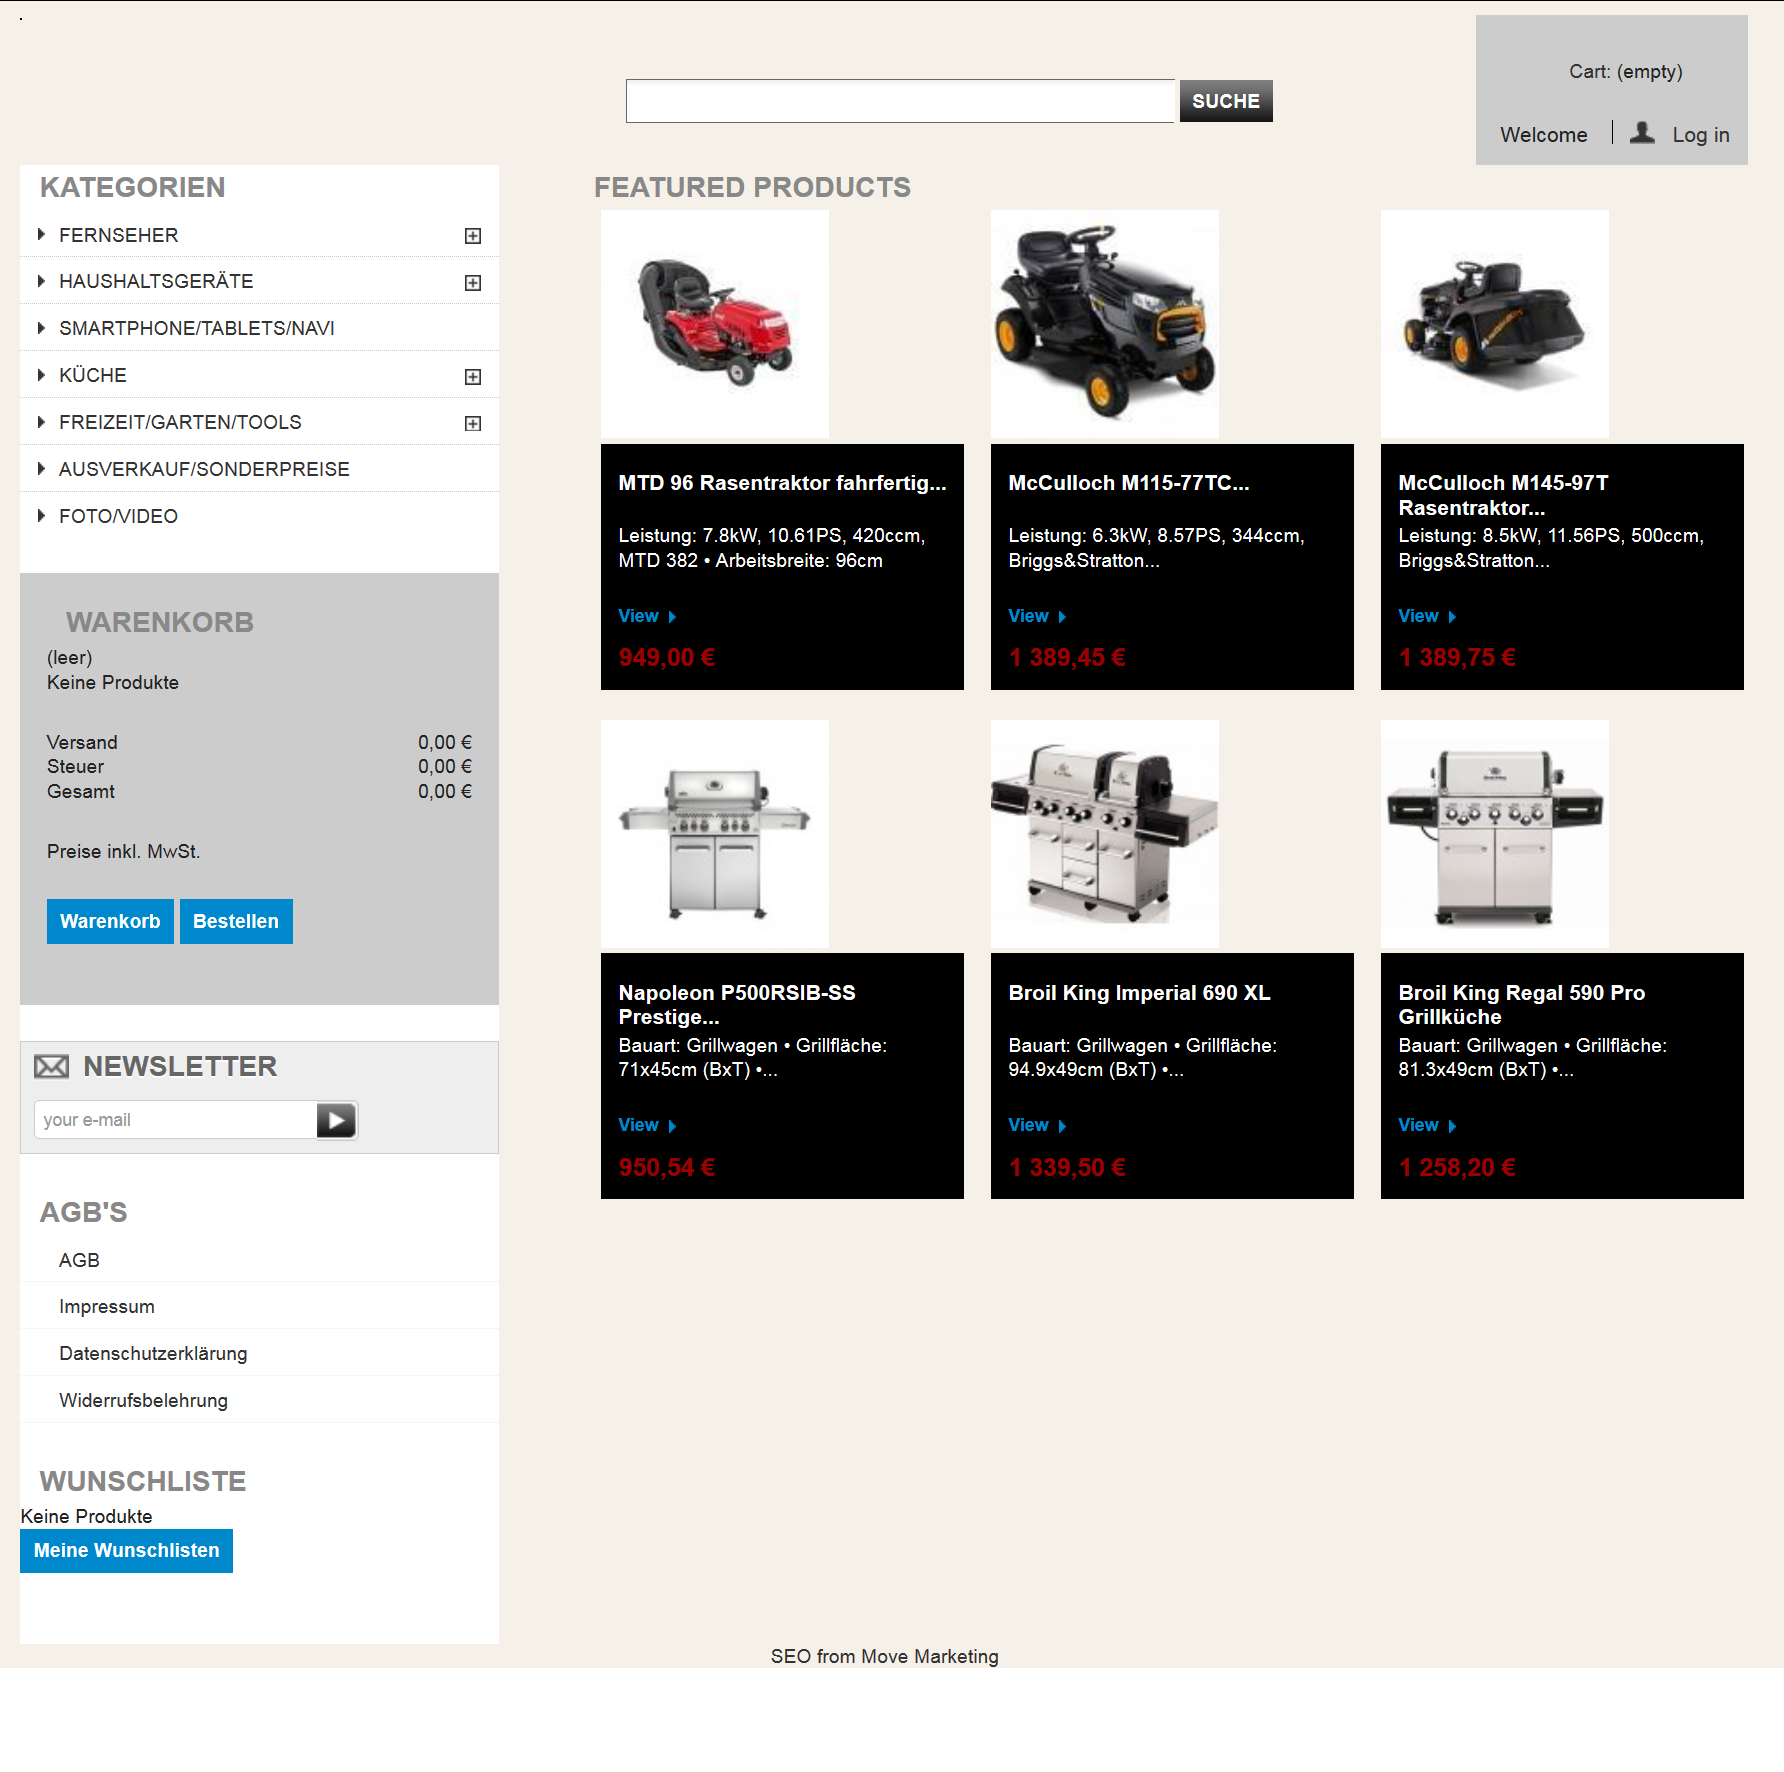Viewport: 1784px width, 1772px height.
Task: Open the KÜCHE category
Action: click(93, 375)
